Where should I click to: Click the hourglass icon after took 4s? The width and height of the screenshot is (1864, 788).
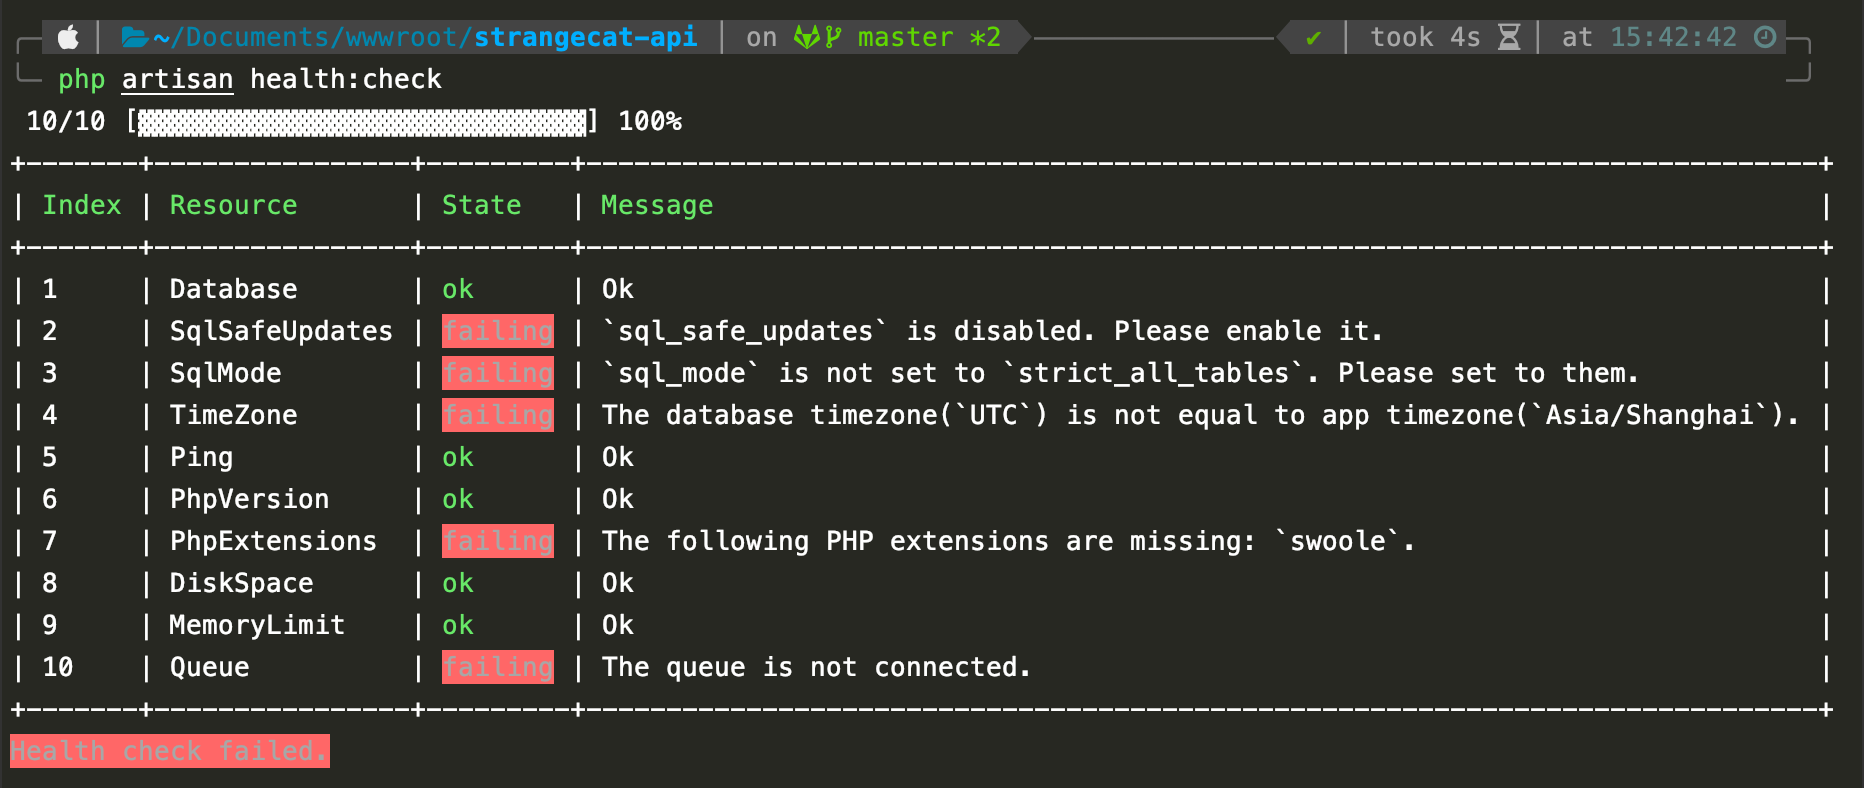click(1509, 38)
